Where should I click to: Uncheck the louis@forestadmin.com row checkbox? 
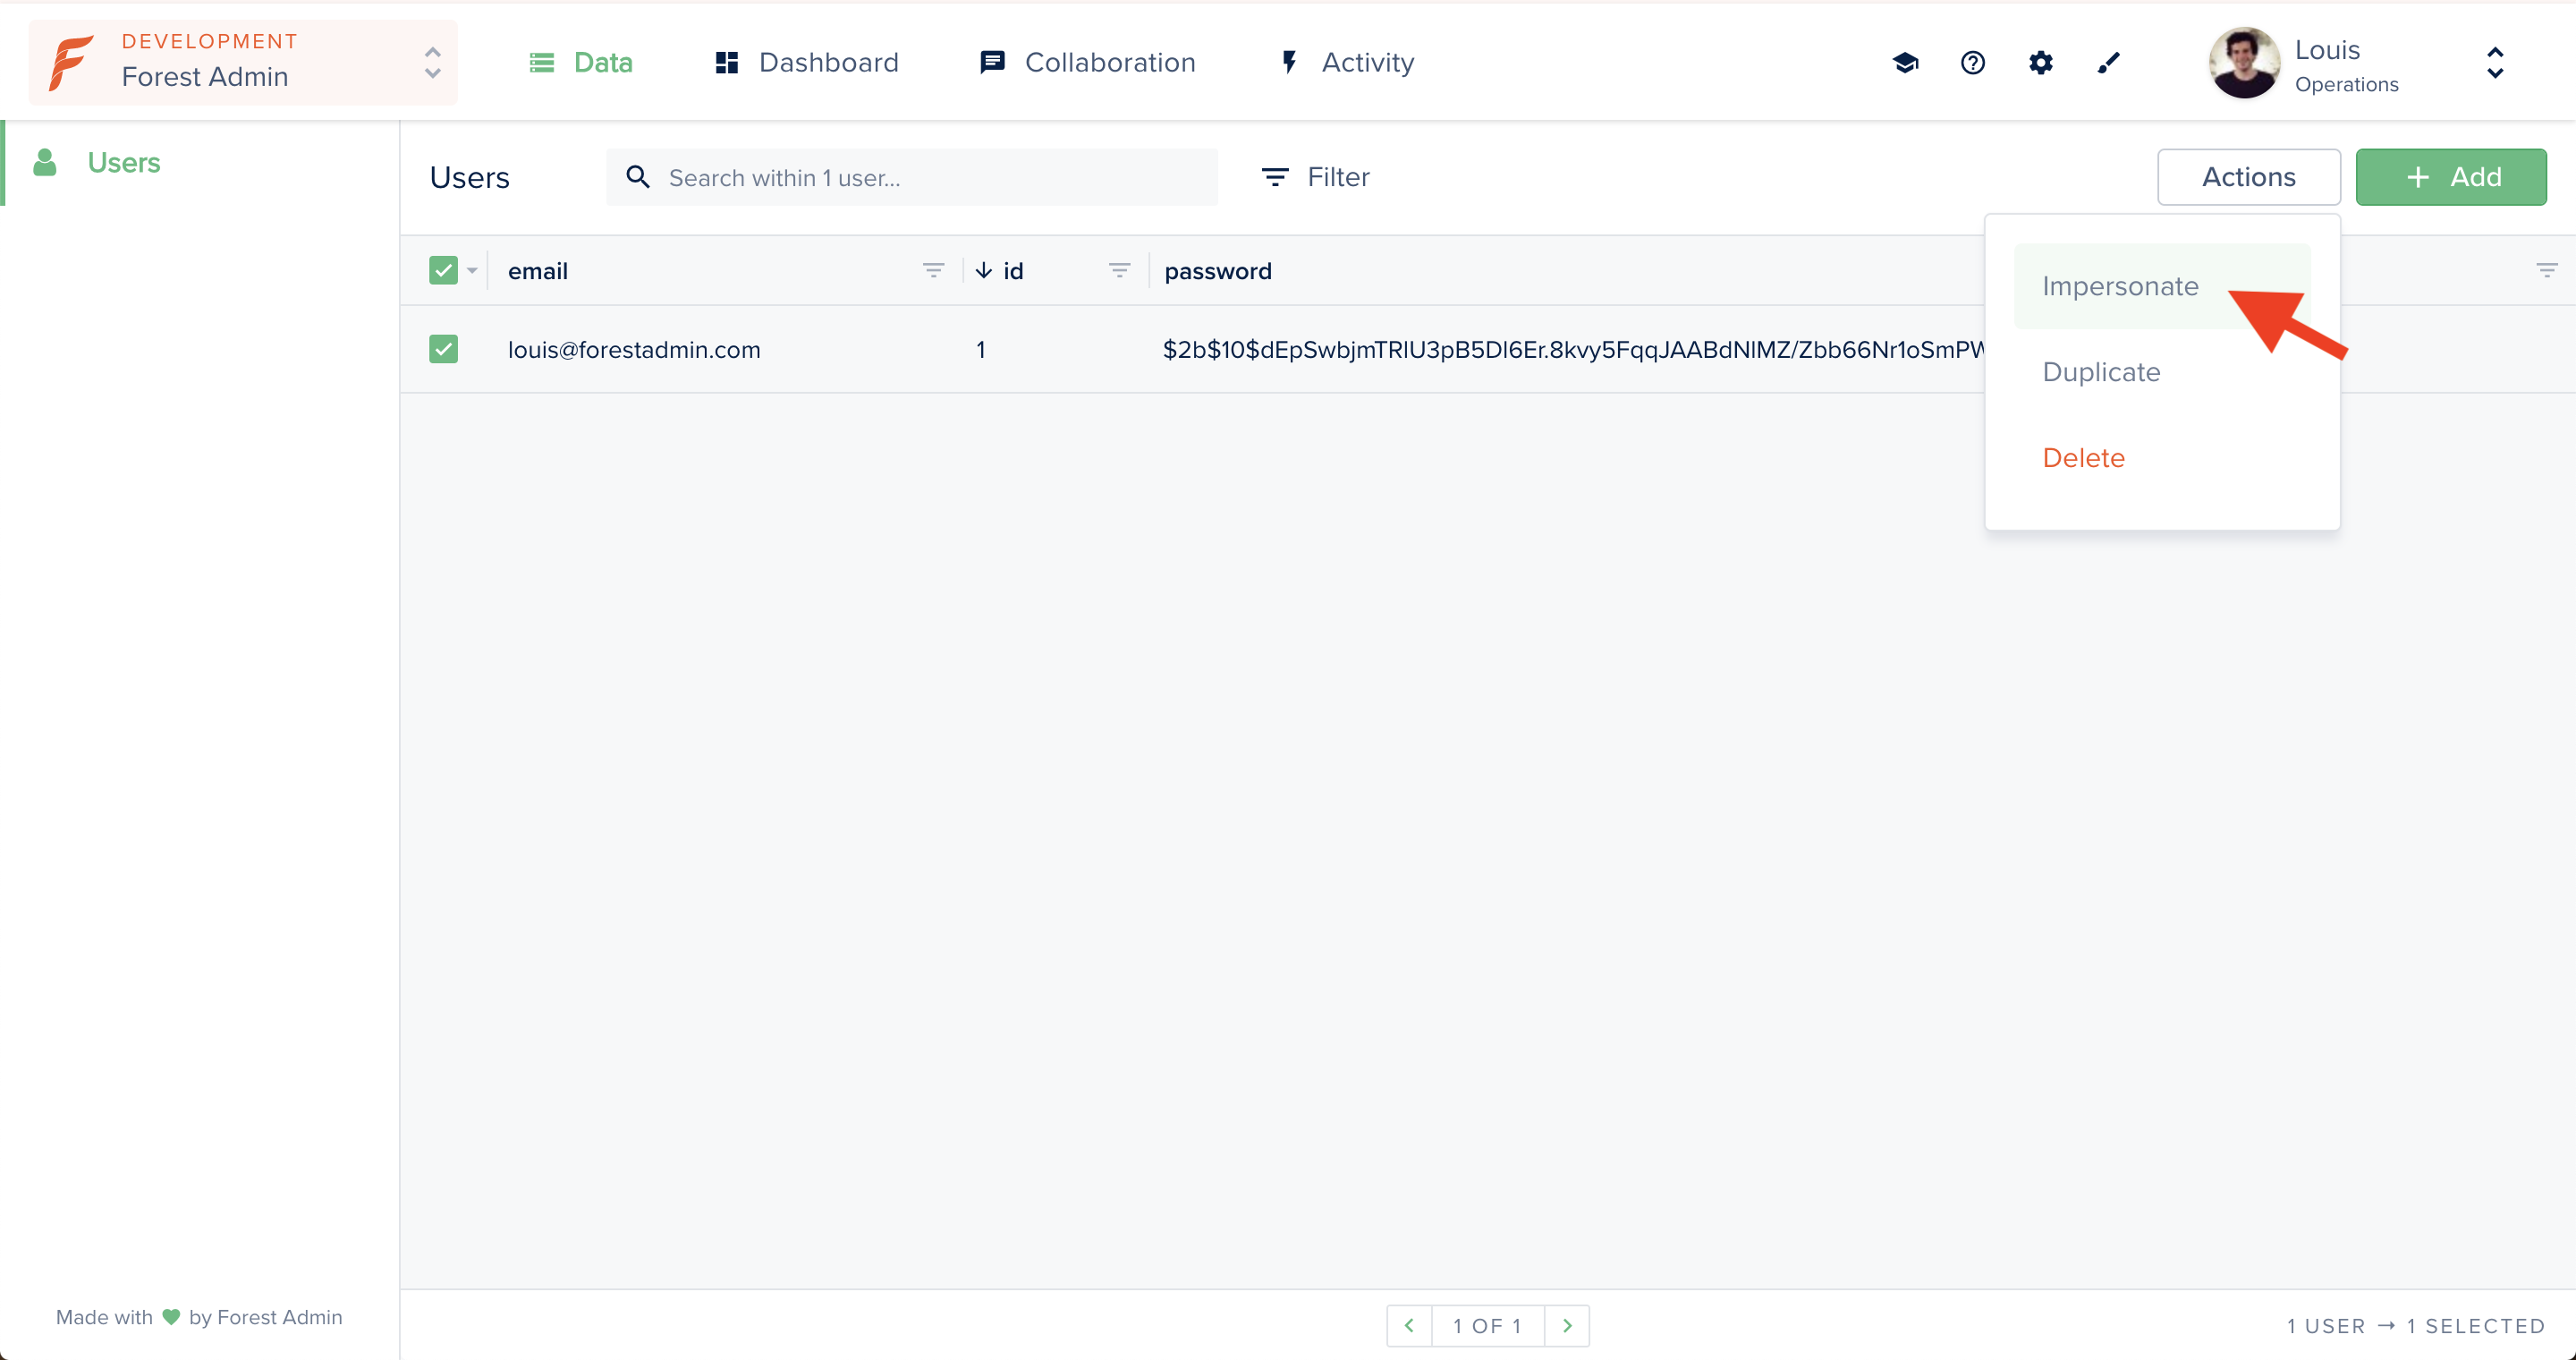443,349
